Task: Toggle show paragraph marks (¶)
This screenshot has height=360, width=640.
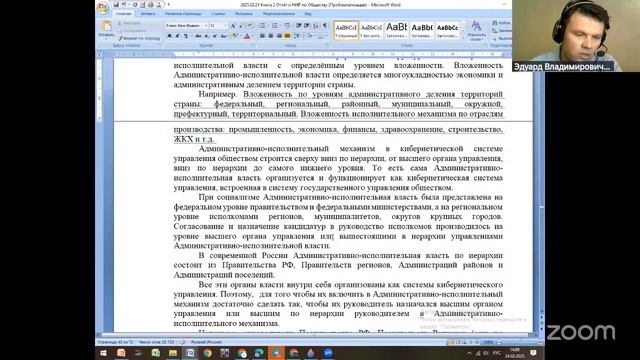Action: coord(325,26)
